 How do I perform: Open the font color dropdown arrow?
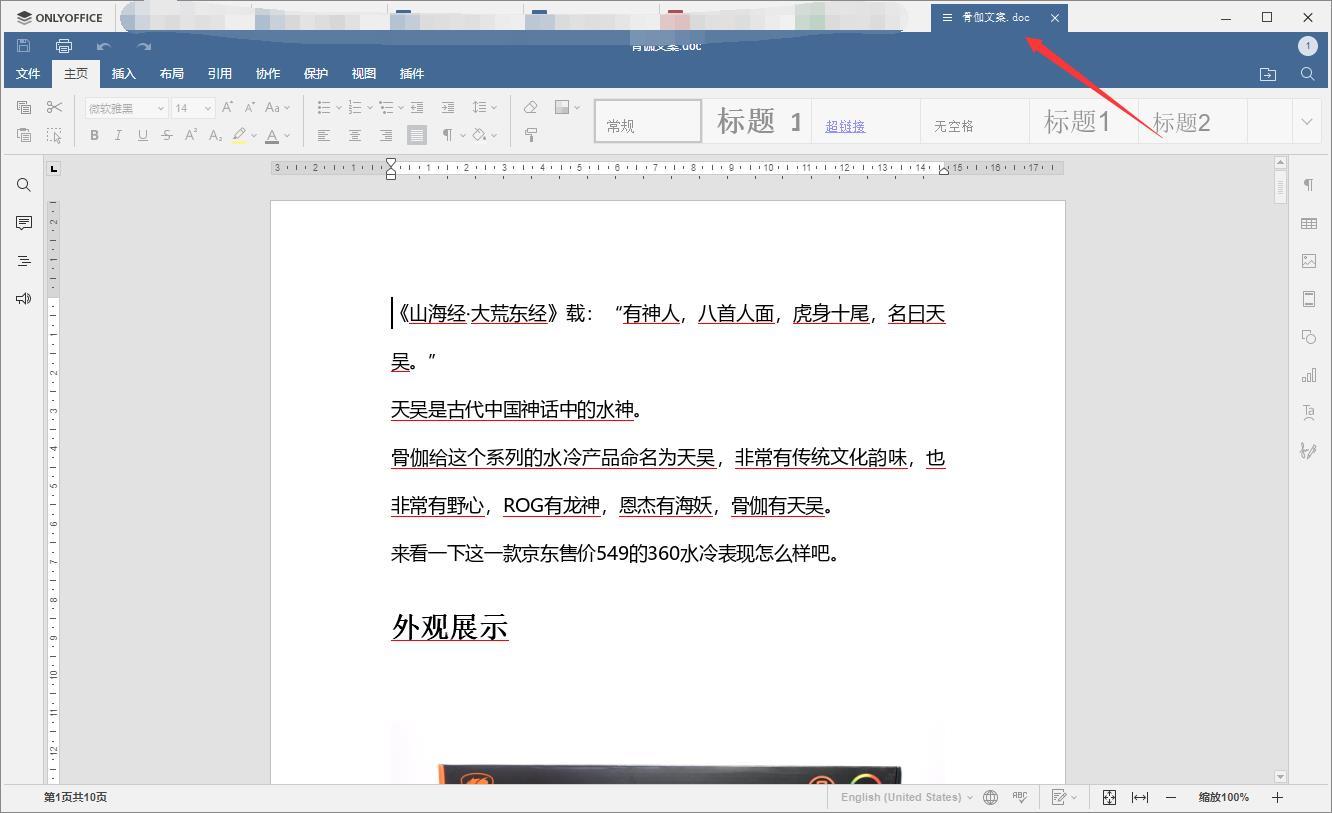click(288, 135)
